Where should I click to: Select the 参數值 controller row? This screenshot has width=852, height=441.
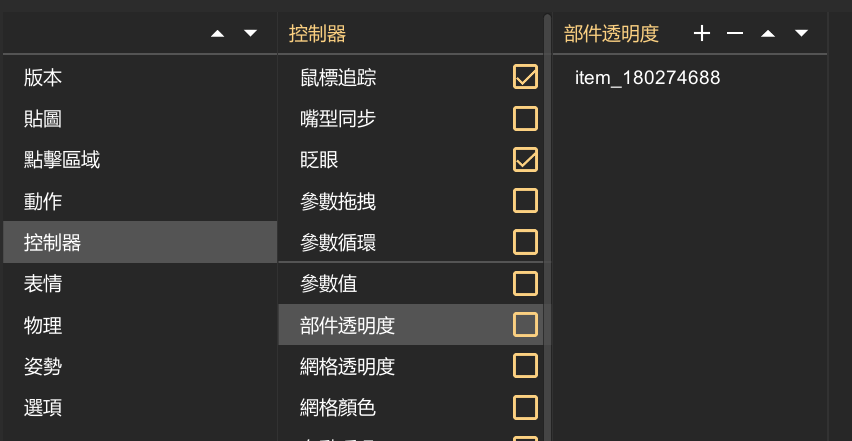click(x=411, y=284)
